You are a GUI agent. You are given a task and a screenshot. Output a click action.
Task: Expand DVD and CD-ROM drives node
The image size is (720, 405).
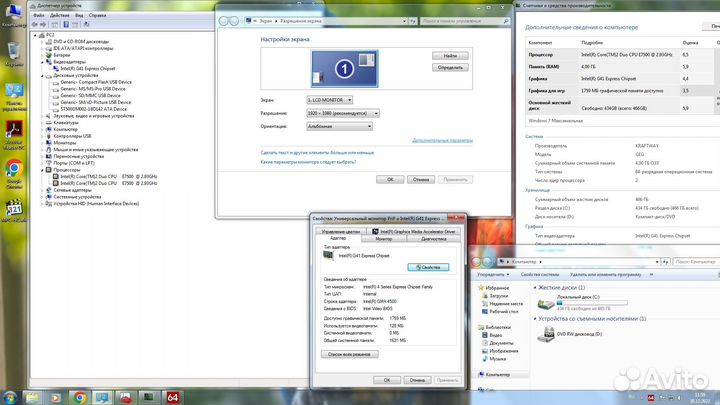(42, 42)
